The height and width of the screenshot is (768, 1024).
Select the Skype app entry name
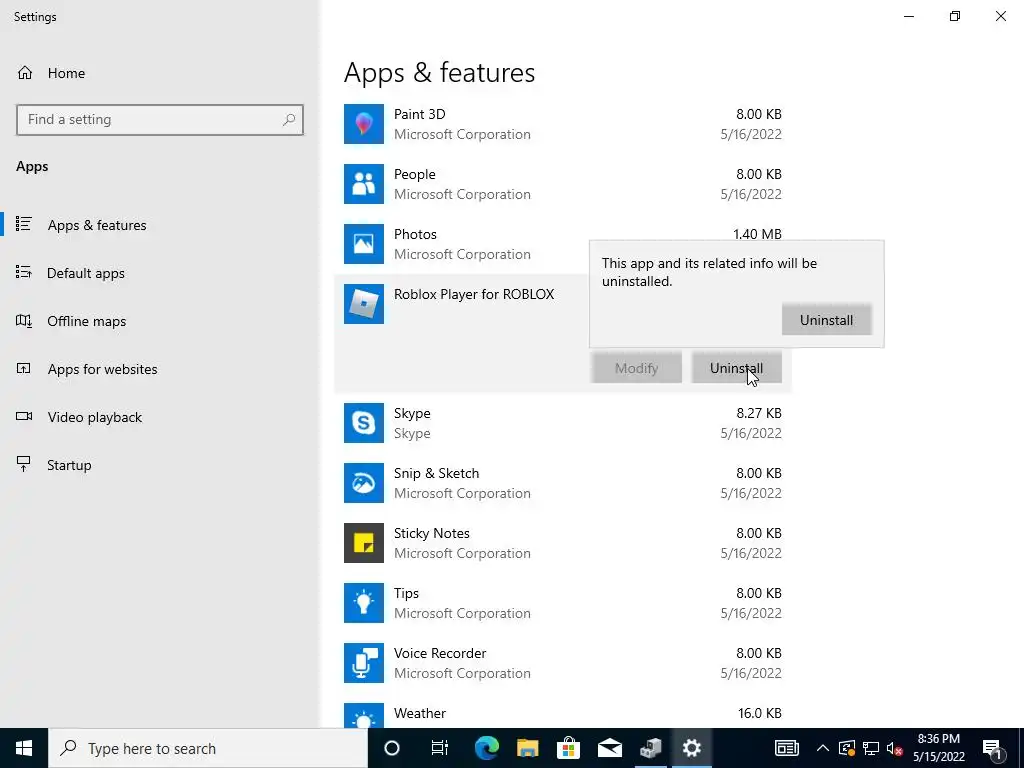(411, 413)
